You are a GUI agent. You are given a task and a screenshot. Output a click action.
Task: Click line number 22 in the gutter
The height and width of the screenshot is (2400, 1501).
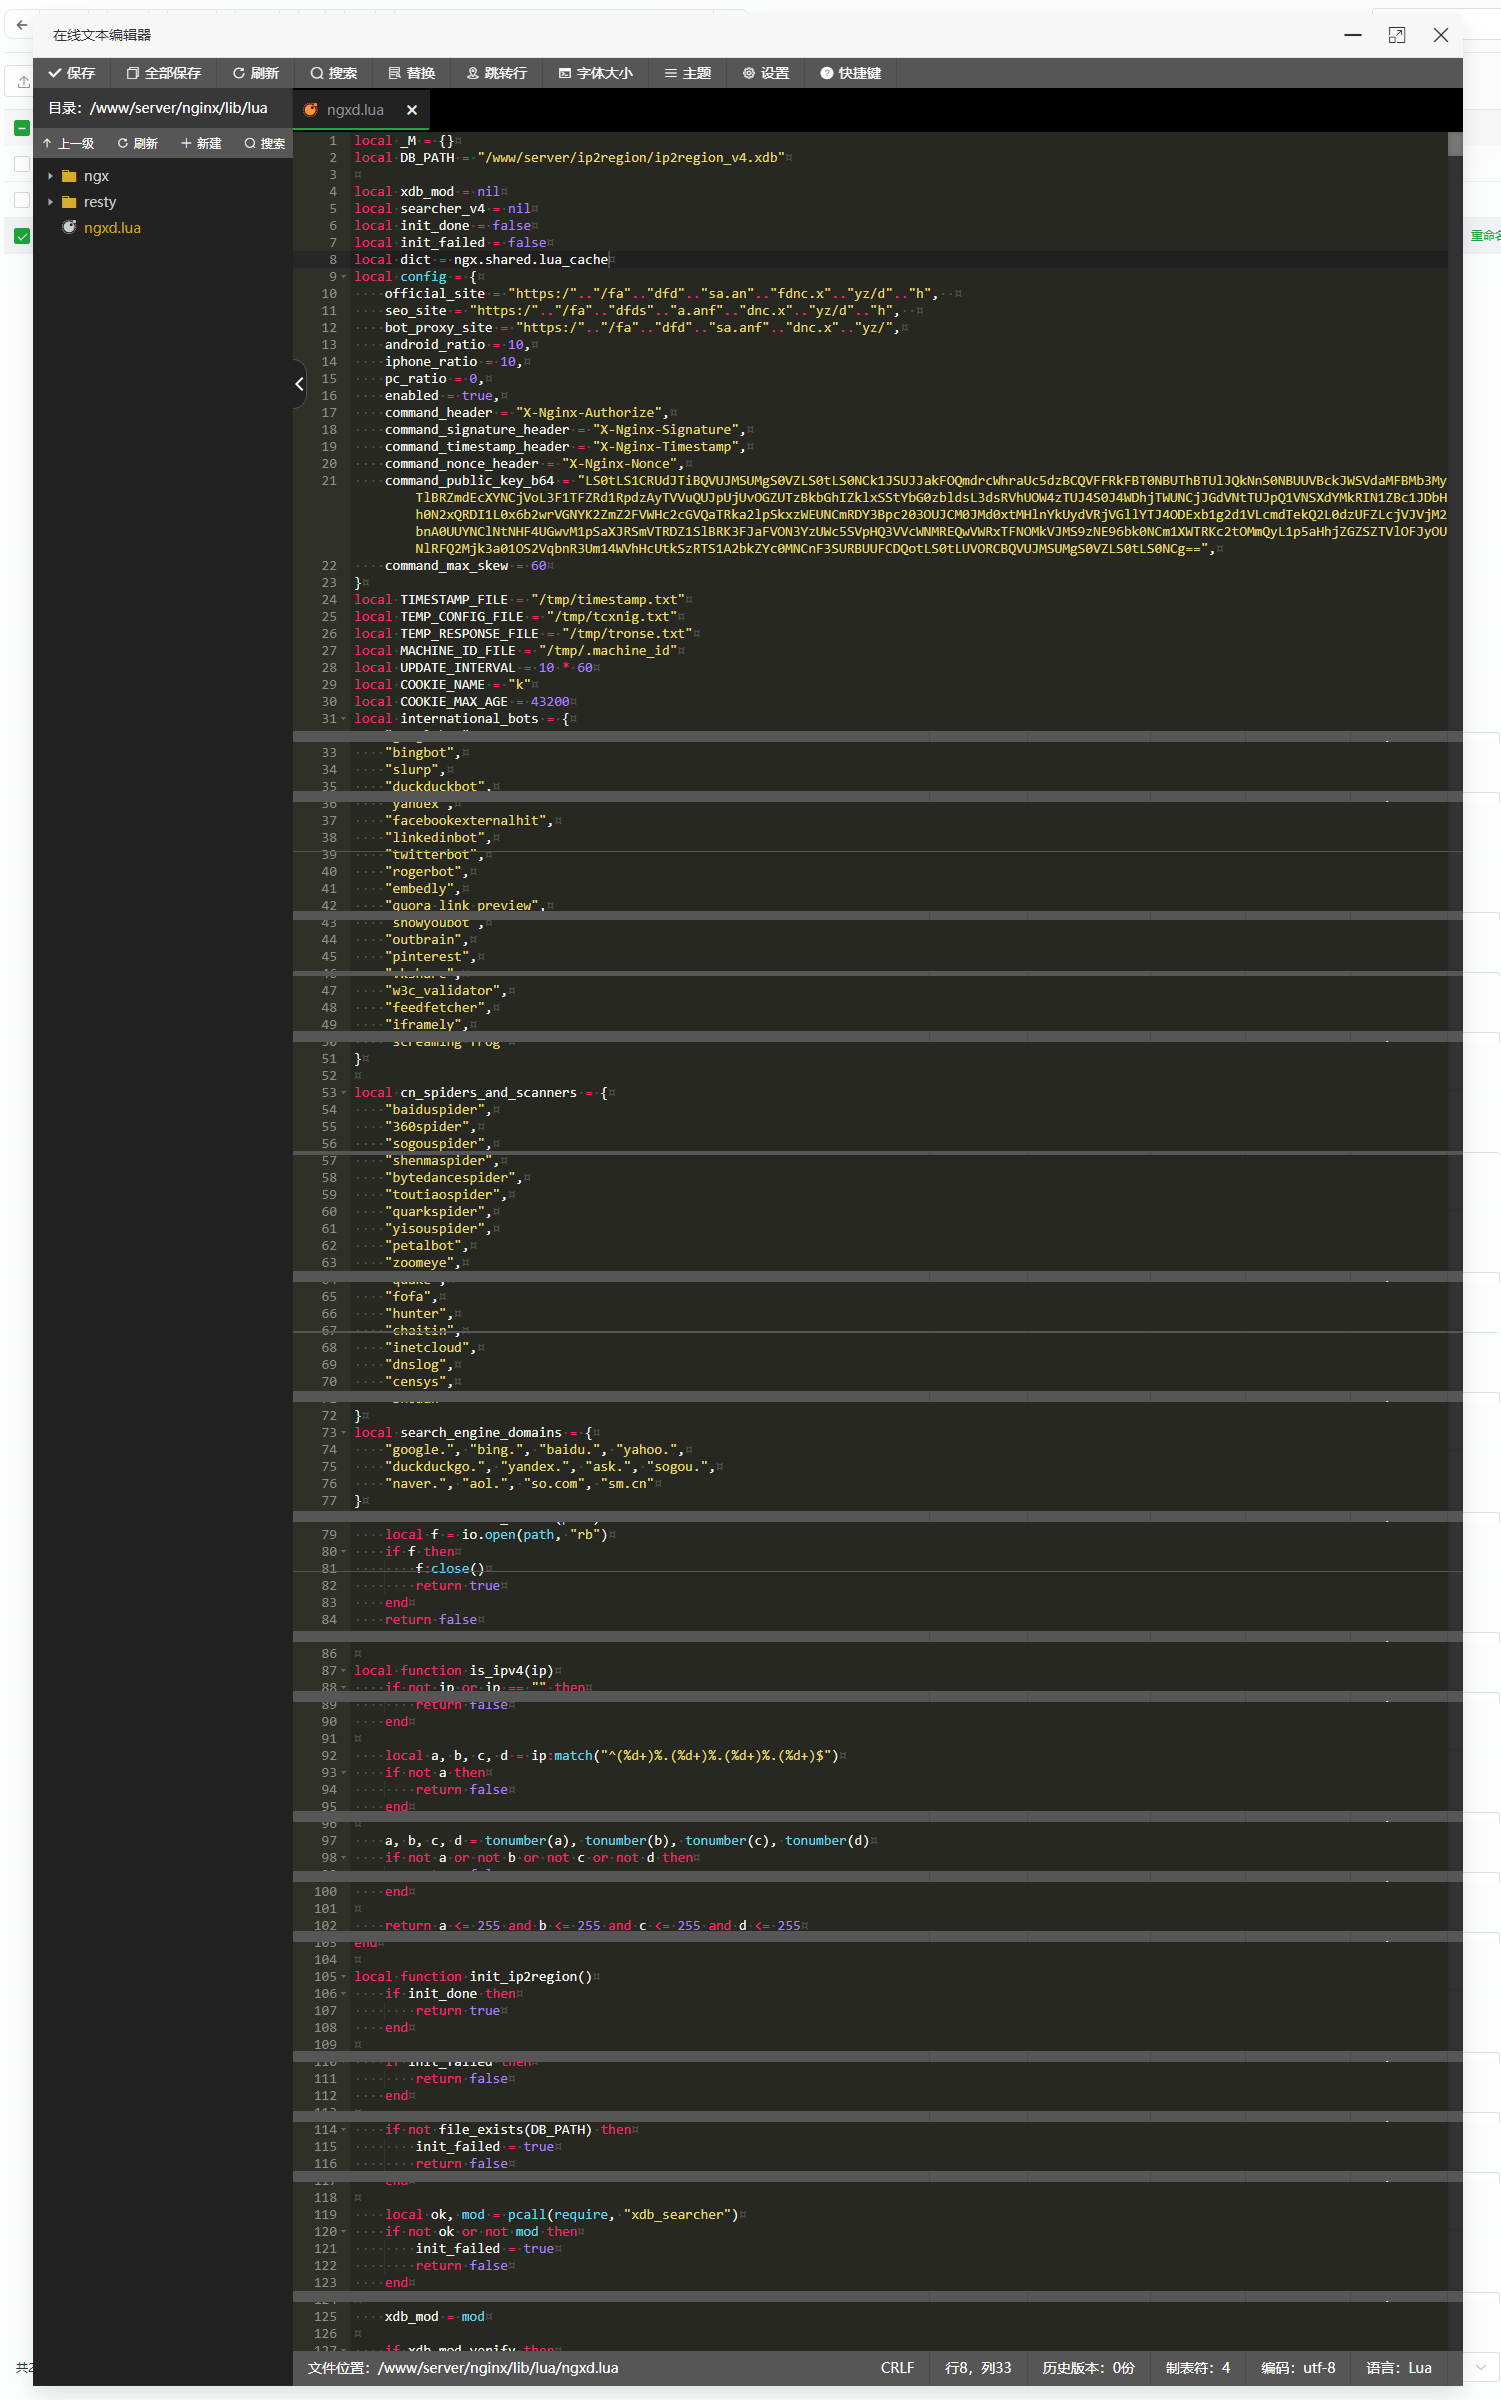click(x=329, y=566)
